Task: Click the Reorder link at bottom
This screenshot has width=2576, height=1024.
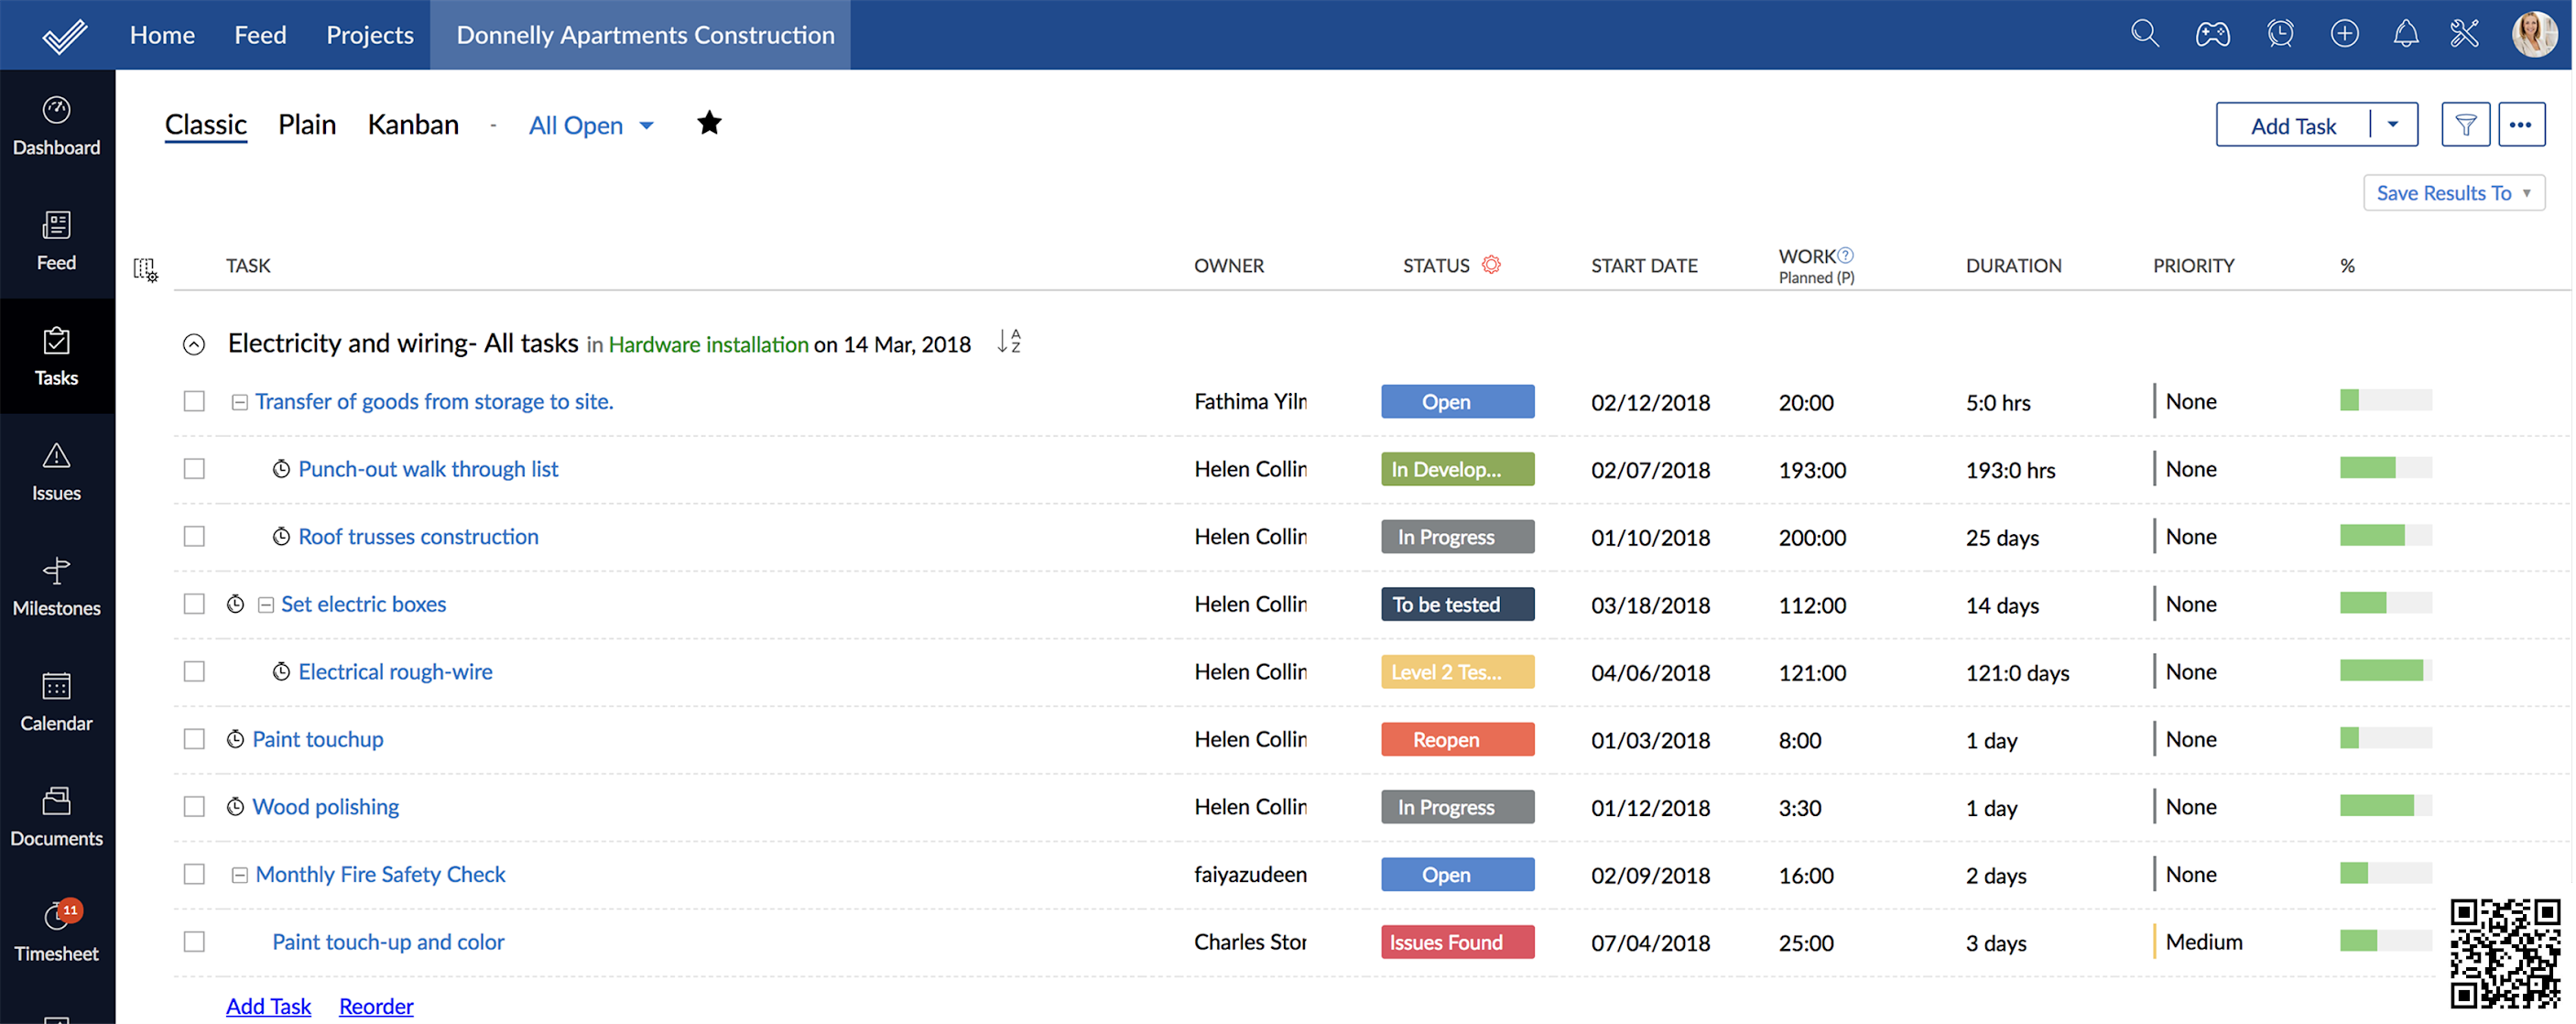Action: pos(375,1004)
